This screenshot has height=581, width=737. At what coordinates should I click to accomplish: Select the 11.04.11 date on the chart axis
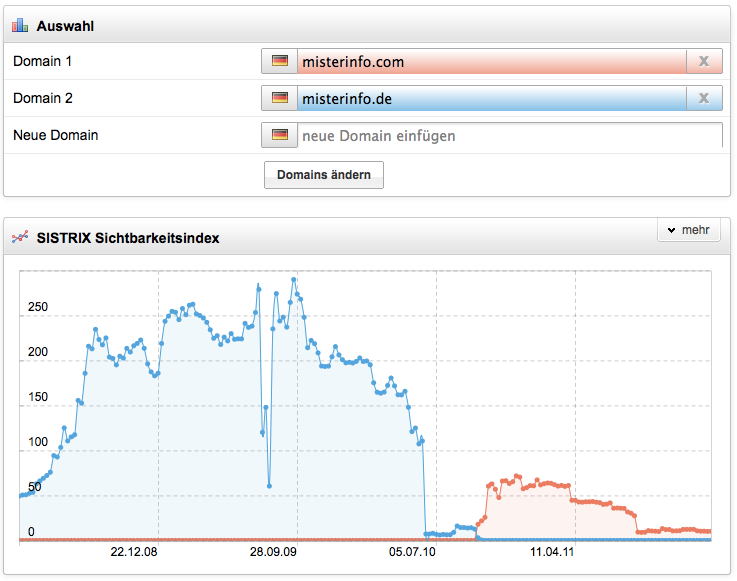(551, 551)
